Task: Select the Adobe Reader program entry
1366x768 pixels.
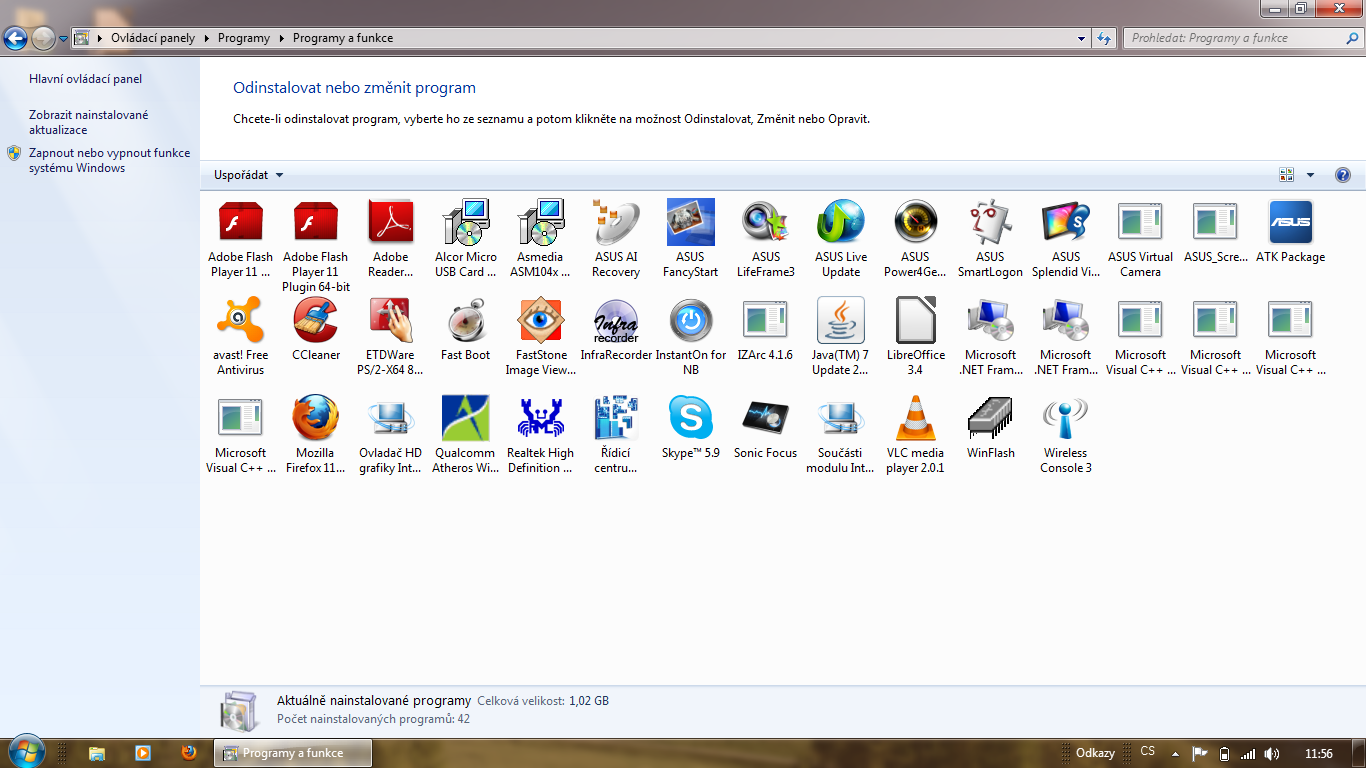Action: (x=391, y=239)
